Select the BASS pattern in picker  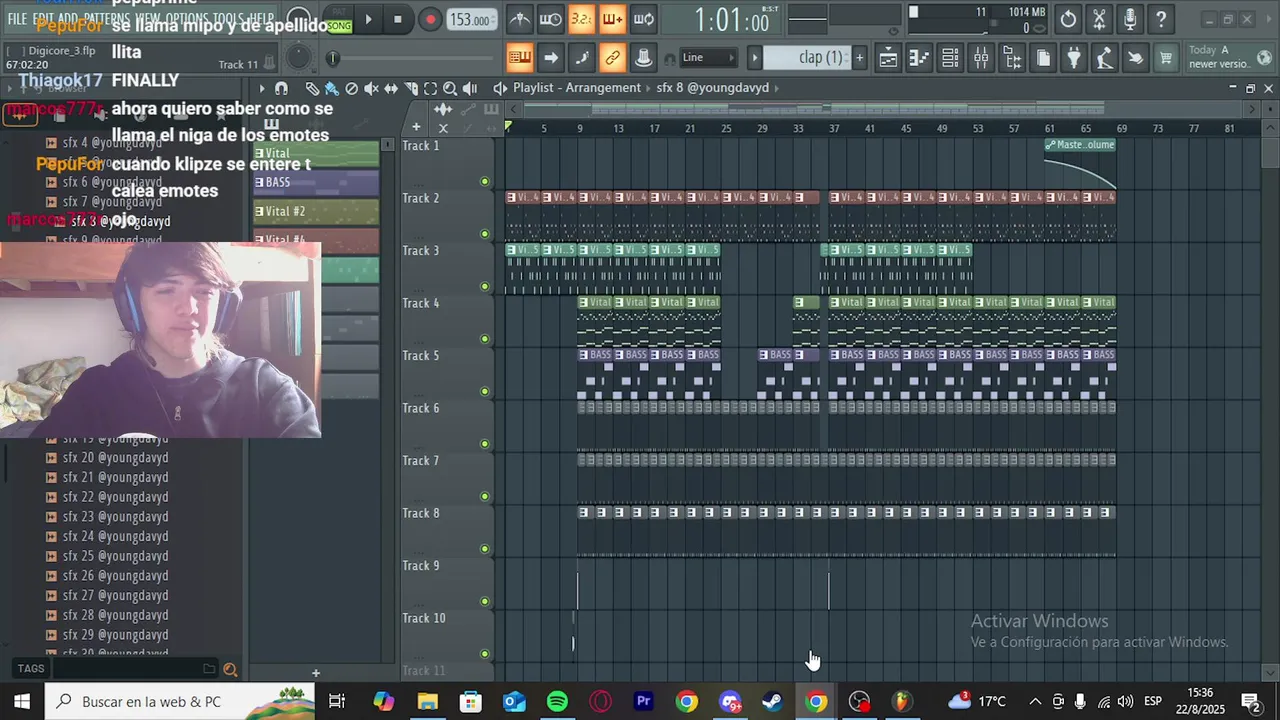tap(315, 182)
